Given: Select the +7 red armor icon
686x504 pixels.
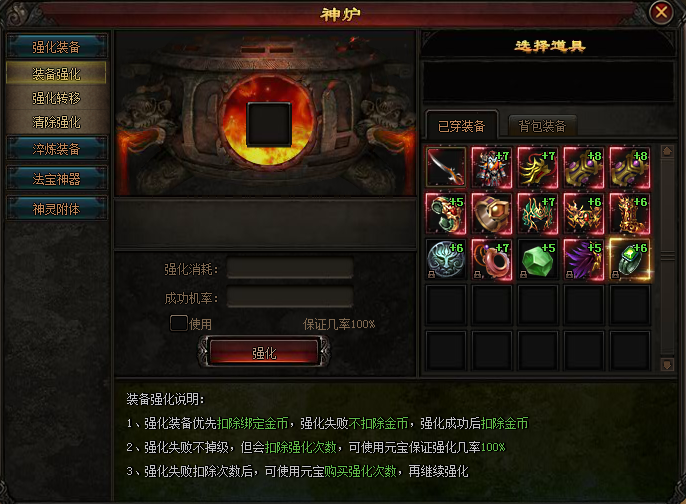Looking at the screenshot, I should pyautogui.click(x=492, y=167).
